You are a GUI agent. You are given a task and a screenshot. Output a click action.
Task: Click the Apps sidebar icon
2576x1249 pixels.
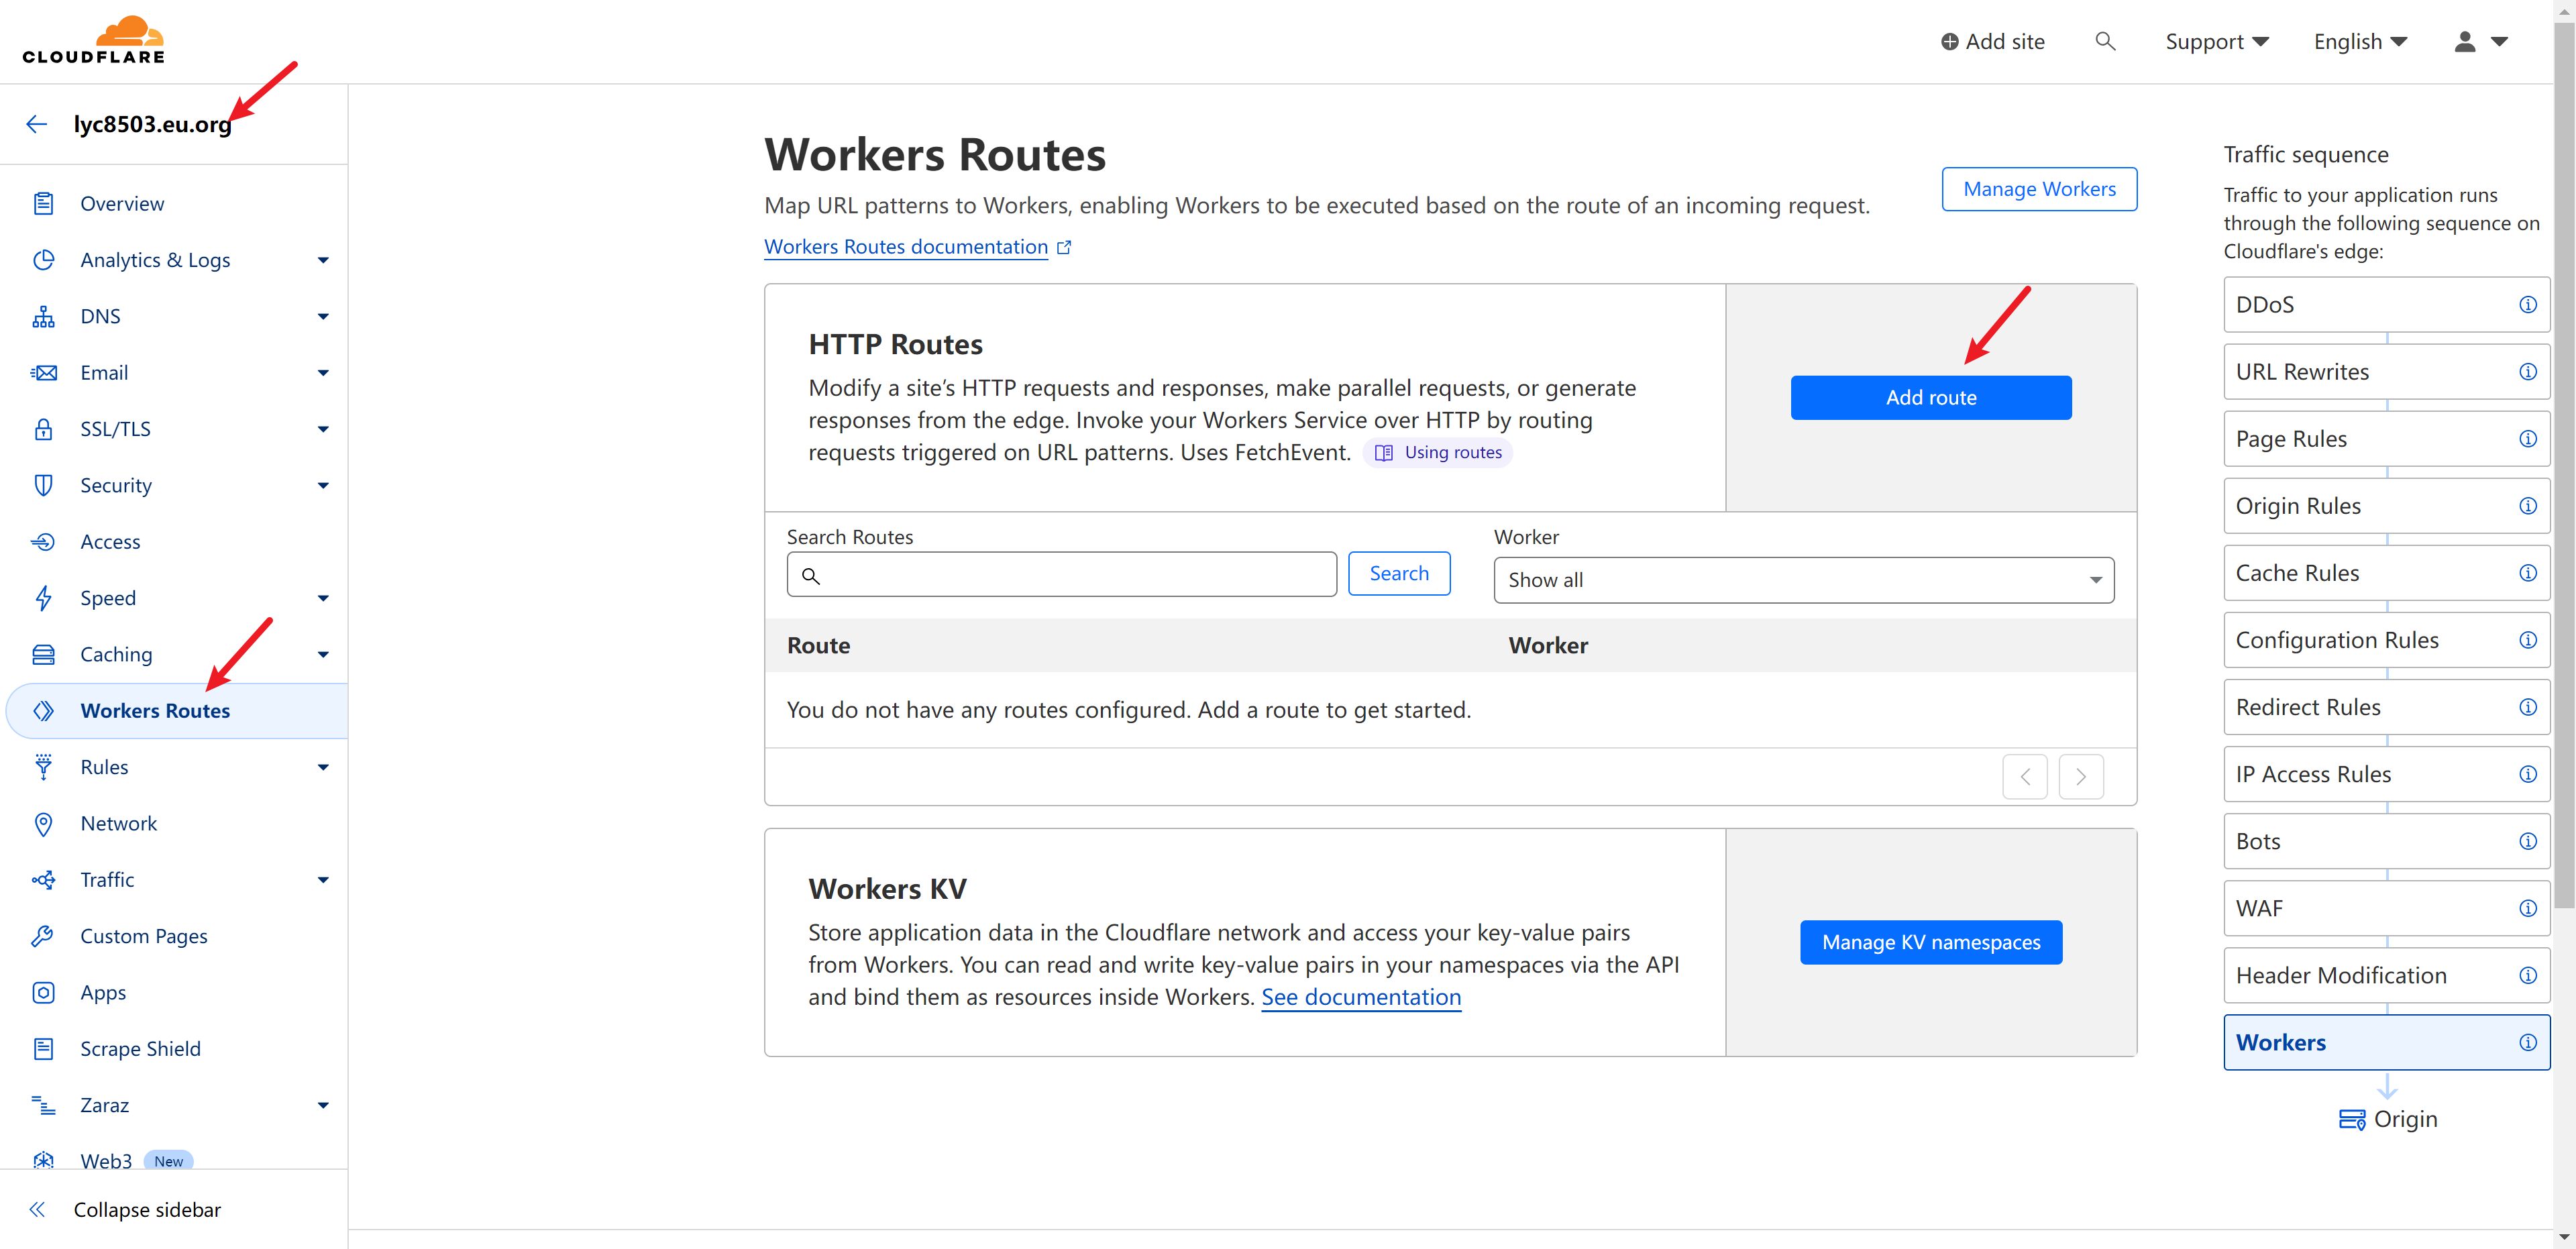point(43,992)
